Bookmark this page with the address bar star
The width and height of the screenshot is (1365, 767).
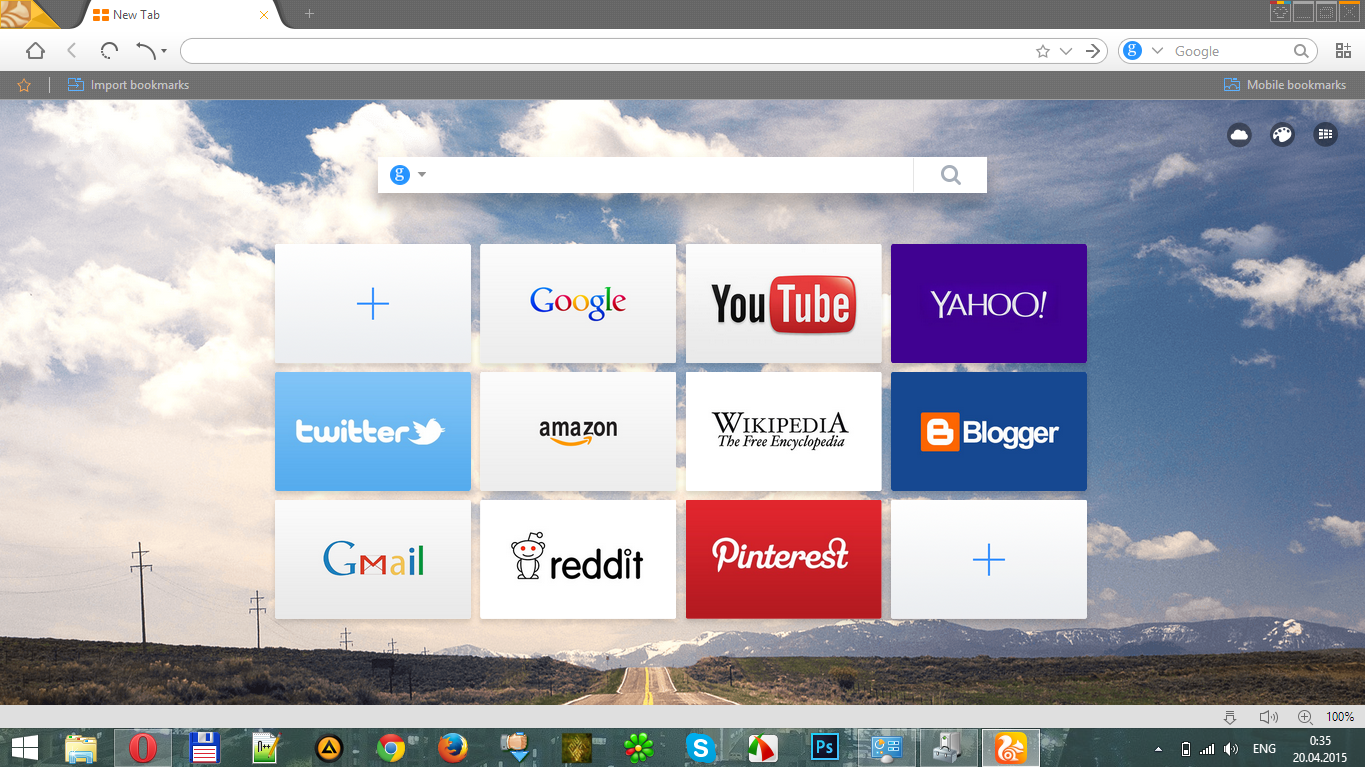[x=1043, y=51]
